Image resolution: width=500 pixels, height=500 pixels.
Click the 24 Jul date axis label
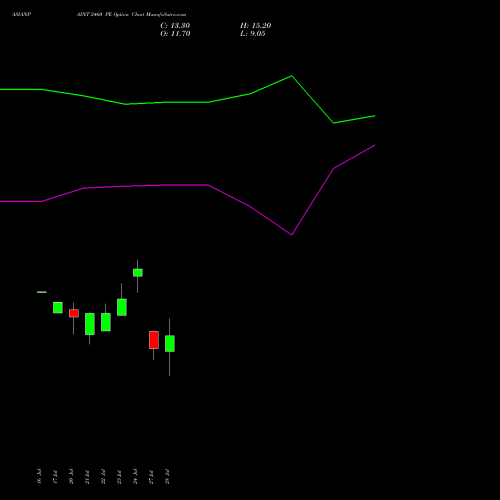click(x=135, y=476)
